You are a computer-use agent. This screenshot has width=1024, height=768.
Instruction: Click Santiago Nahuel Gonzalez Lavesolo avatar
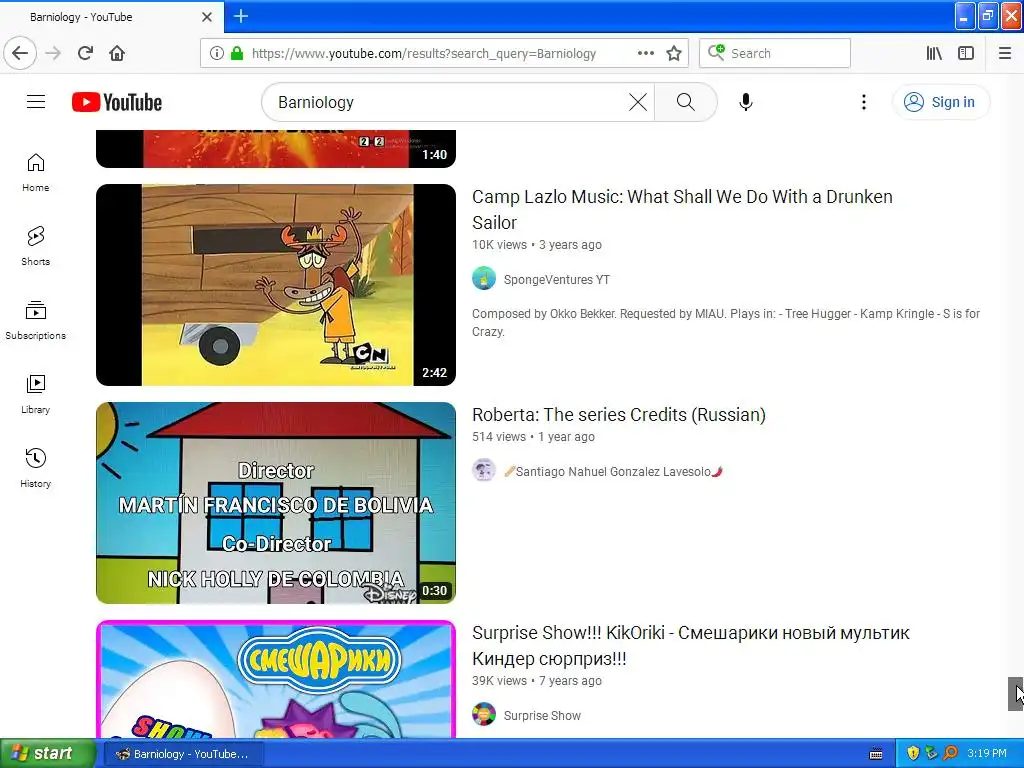pyautogui.click(x=484, y=470)
